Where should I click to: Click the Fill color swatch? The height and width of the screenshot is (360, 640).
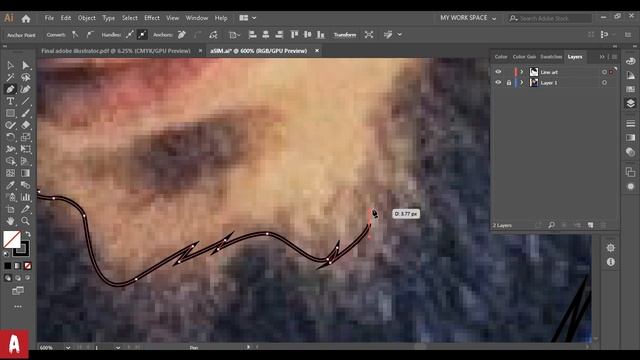[12, 239]
